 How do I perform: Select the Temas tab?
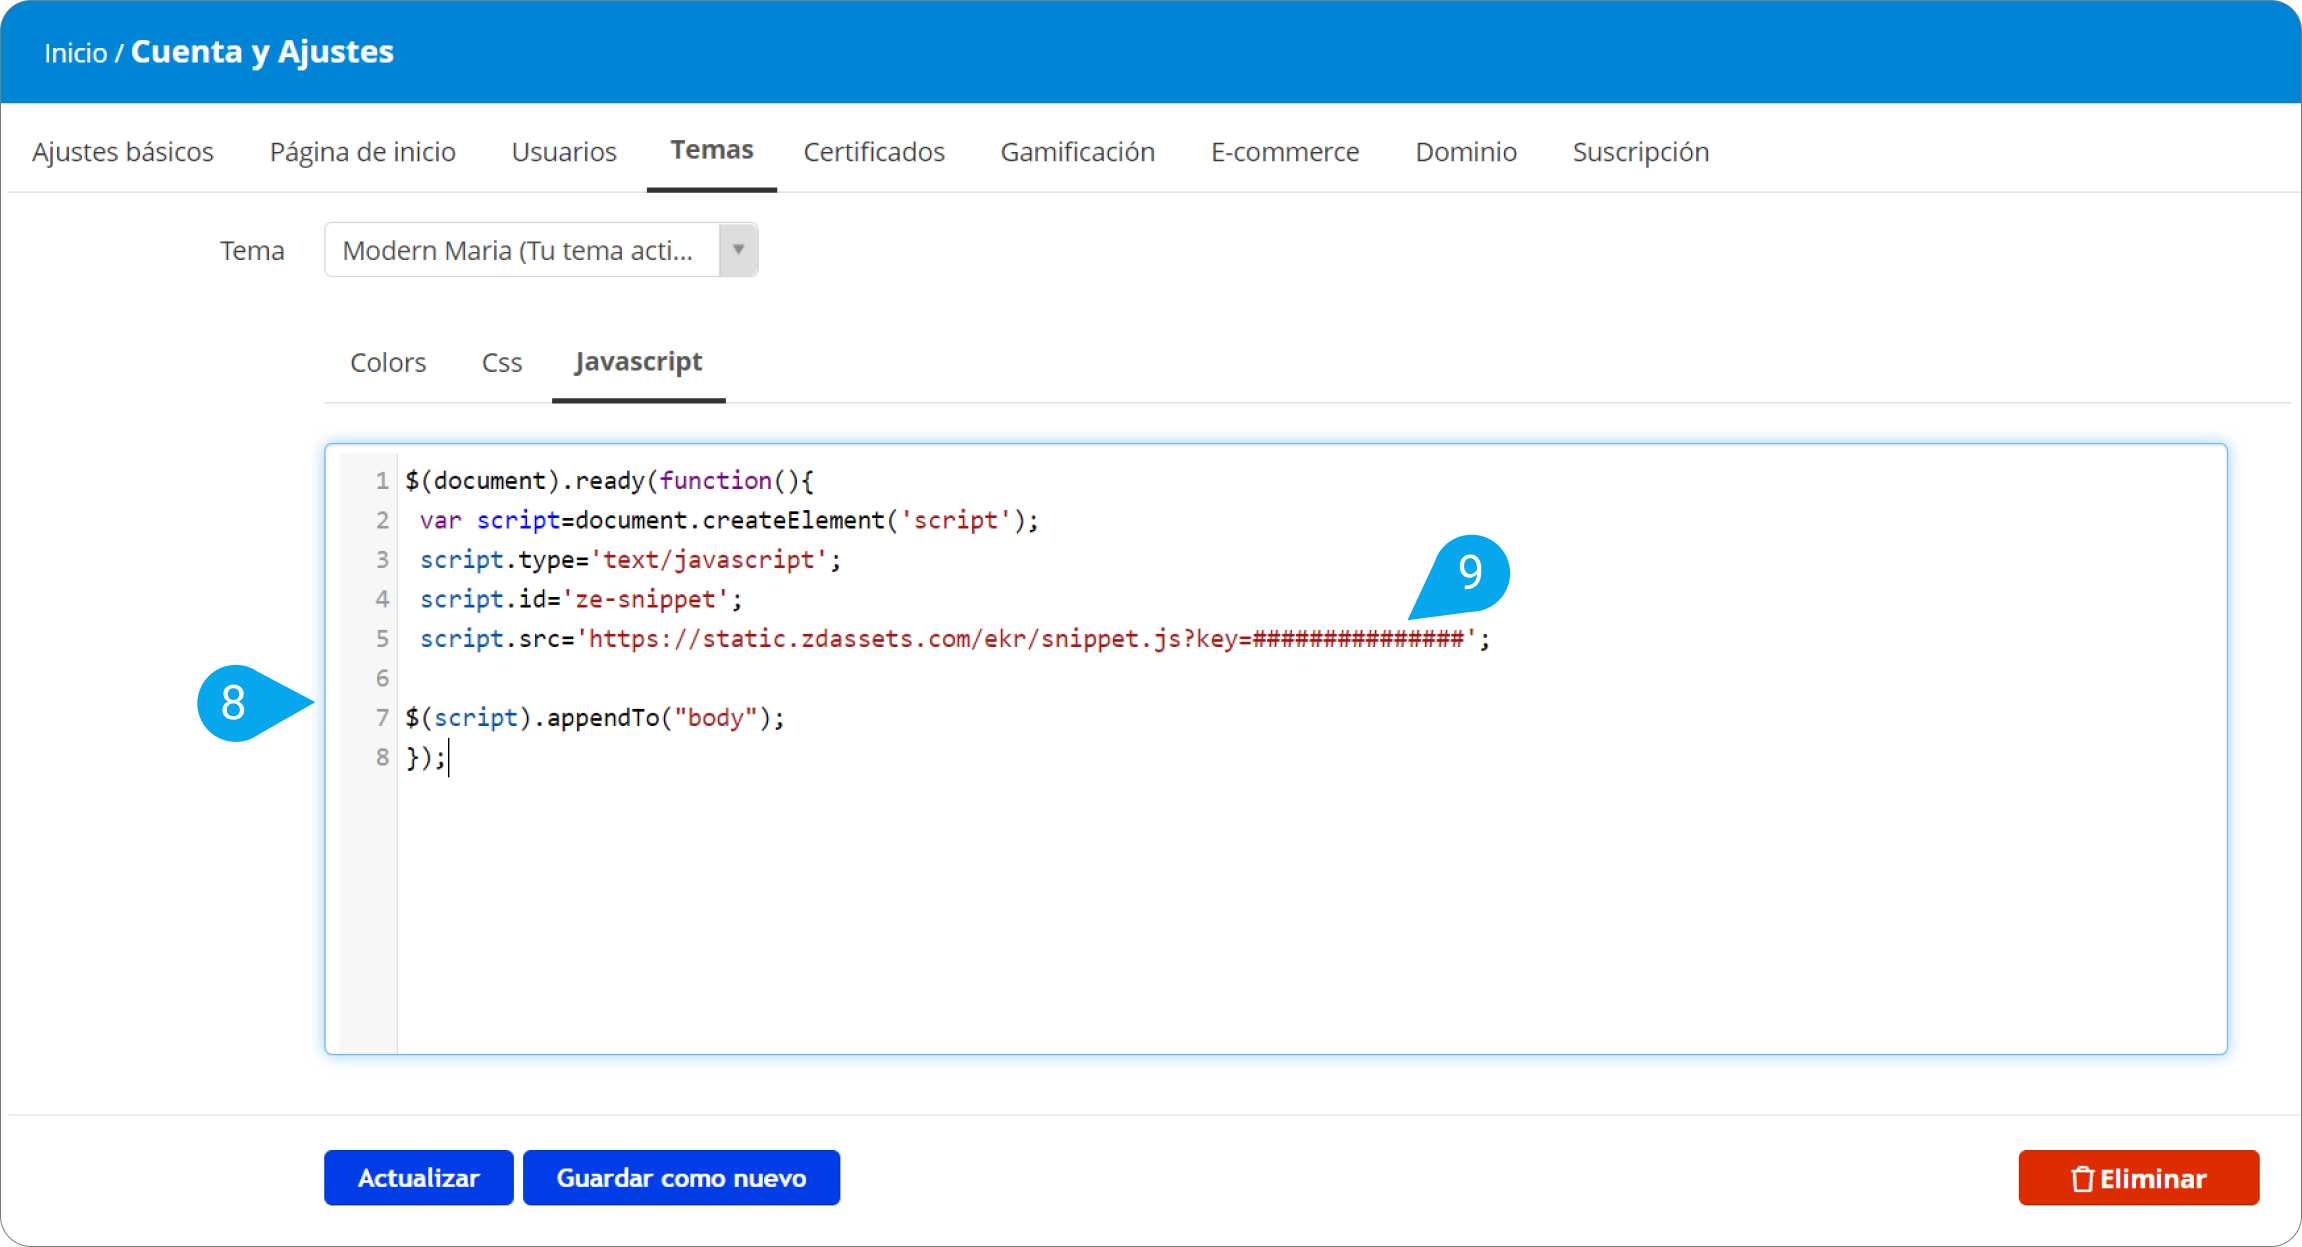(712, 150)
